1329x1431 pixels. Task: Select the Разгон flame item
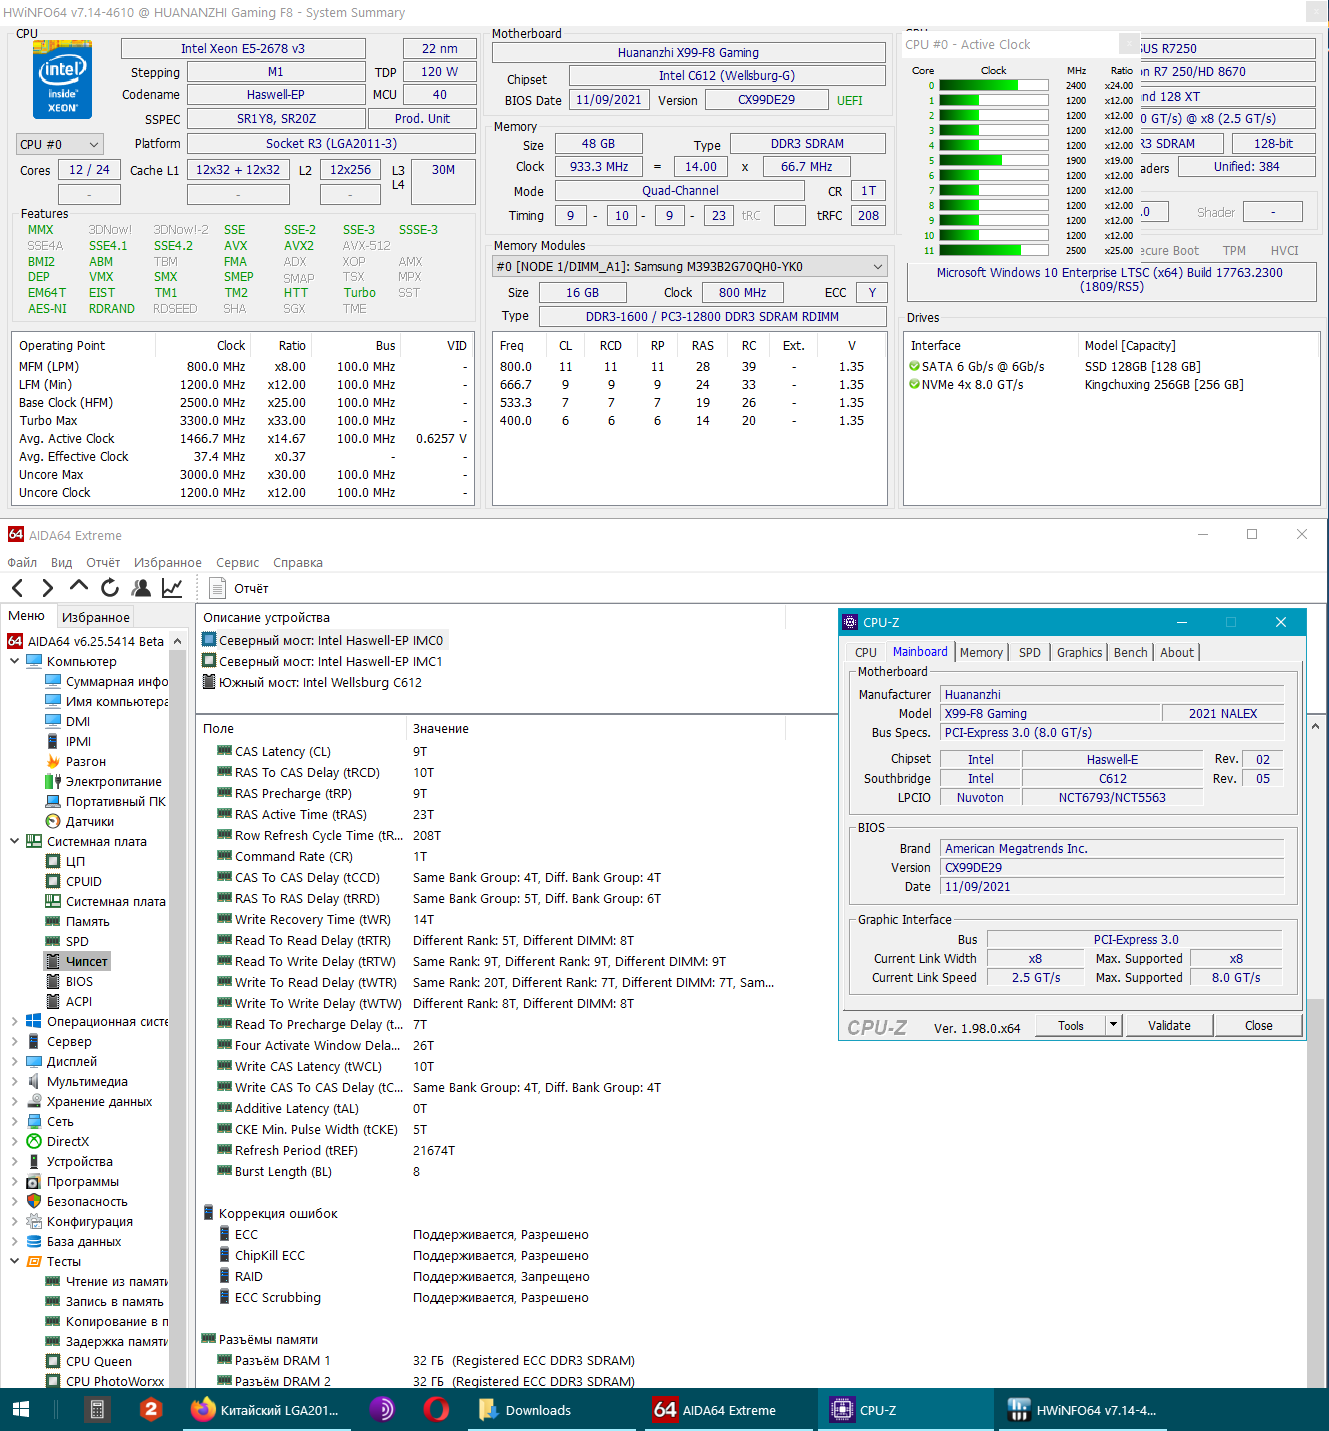pyautogui.click(x=76, y=761)
